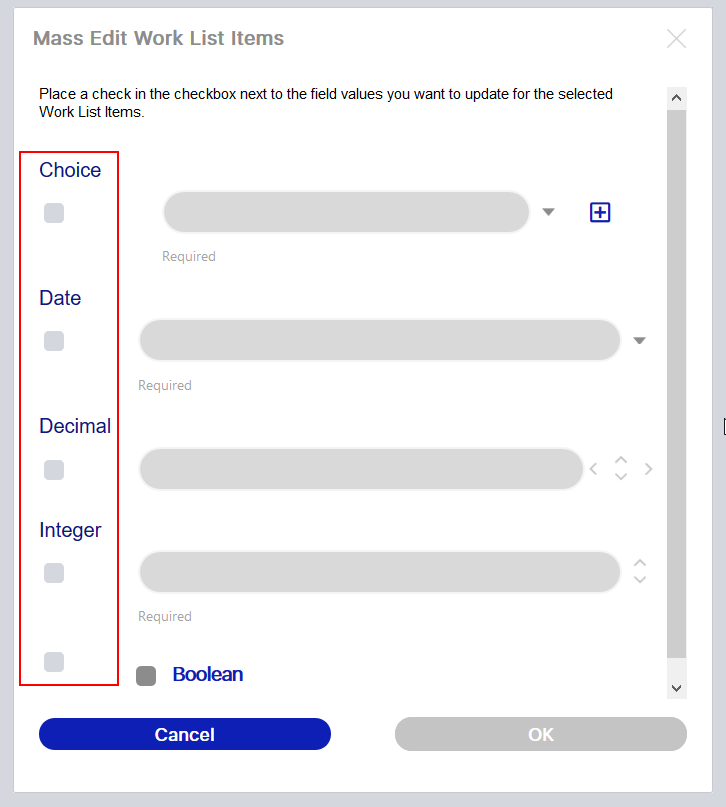726x807 pixels.
Task: Click the scrollbar down arrow
Action: point(677,688)
